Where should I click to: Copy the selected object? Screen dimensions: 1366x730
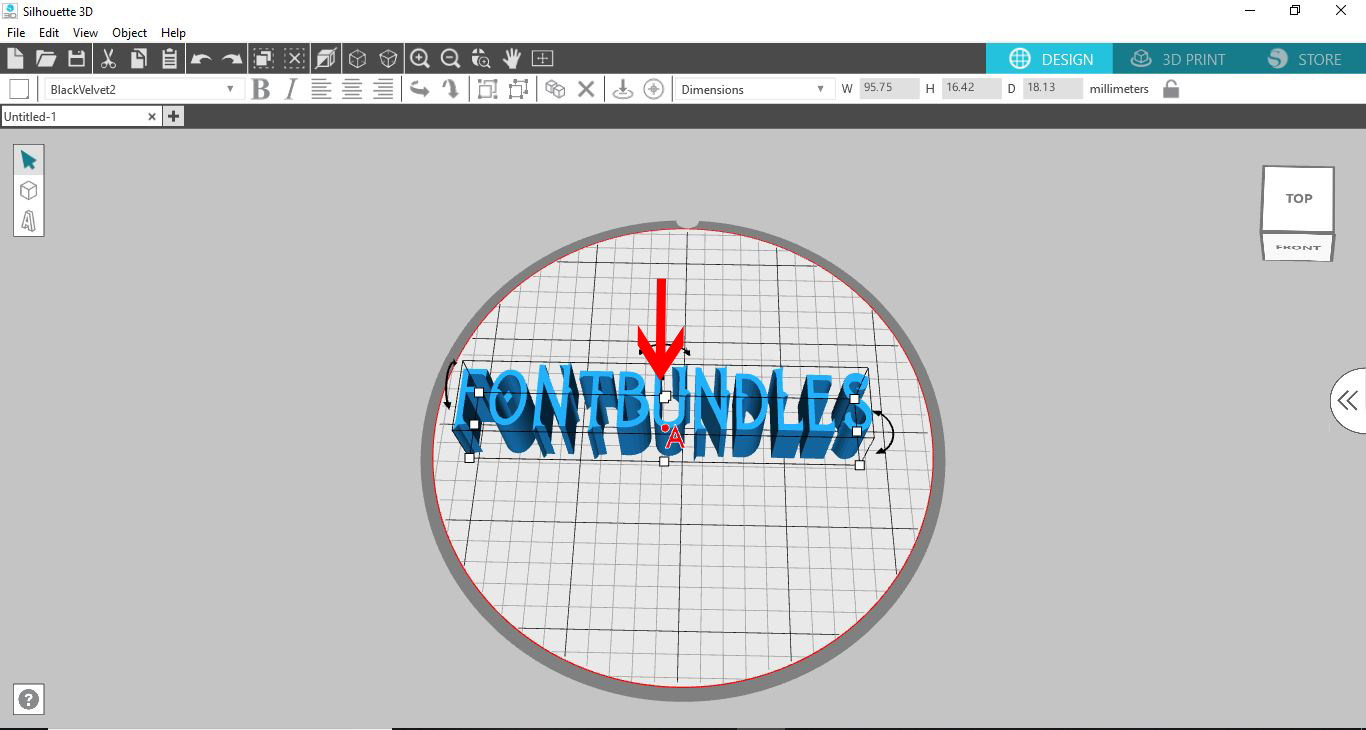pyautogui.click(x=138, y=58)
